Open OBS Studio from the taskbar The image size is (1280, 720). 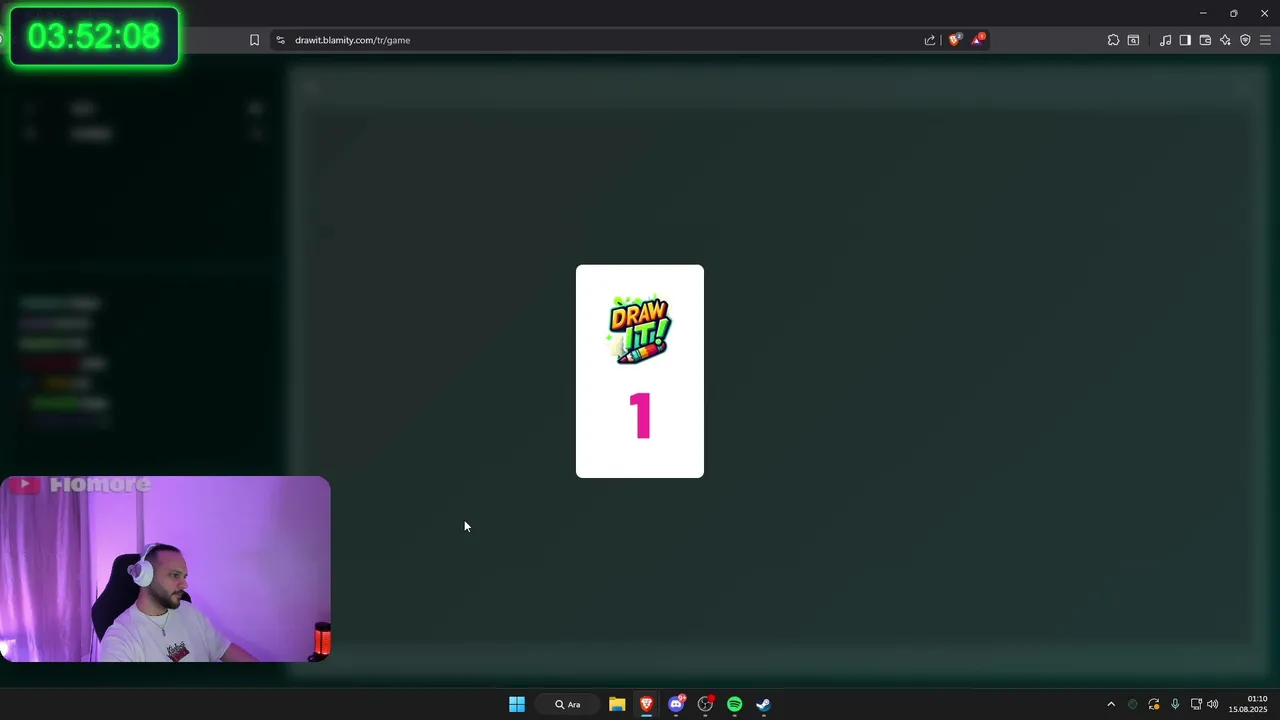click(x=705, y=704)
